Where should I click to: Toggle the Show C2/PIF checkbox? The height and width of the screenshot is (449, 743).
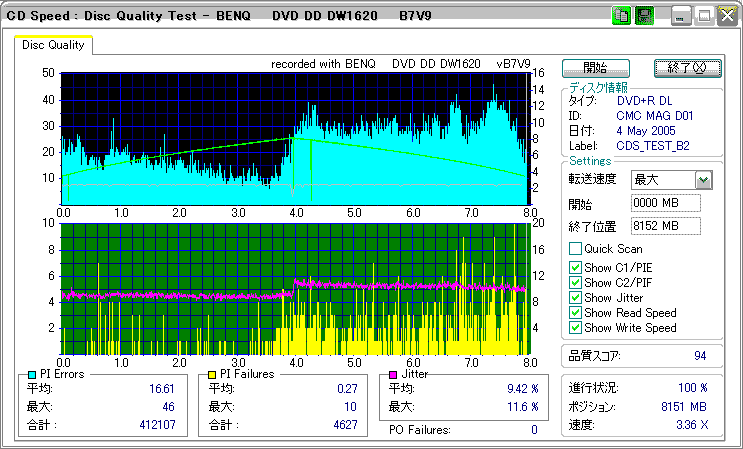click(x=575, y=282)
